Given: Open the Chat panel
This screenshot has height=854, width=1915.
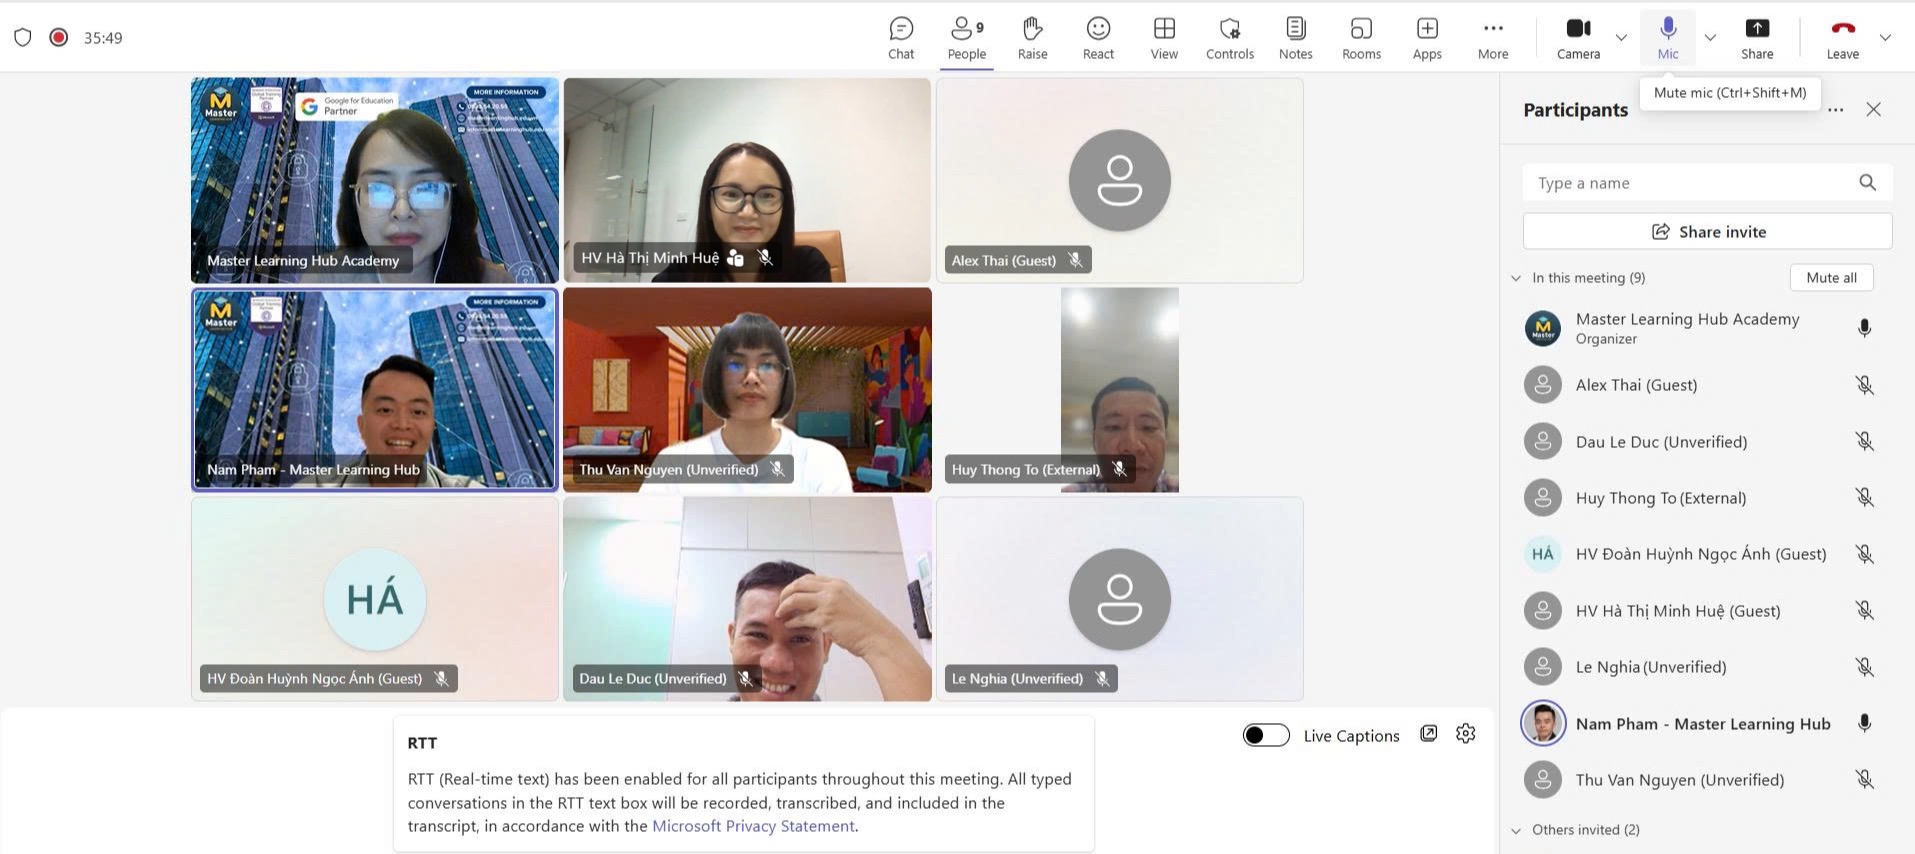Looking at the screenshot, I should [x=901, y=38].
